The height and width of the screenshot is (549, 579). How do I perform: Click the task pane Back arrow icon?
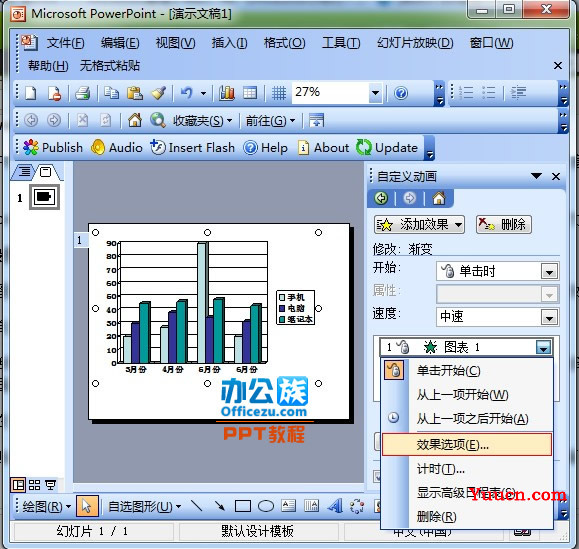click(381, 198)
